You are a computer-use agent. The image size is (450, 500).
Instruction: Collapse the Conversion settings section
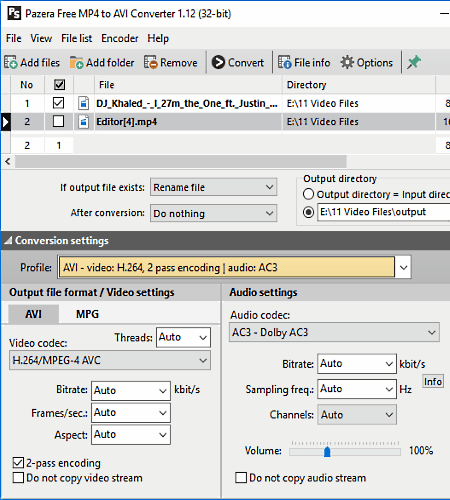coord(8,240)
